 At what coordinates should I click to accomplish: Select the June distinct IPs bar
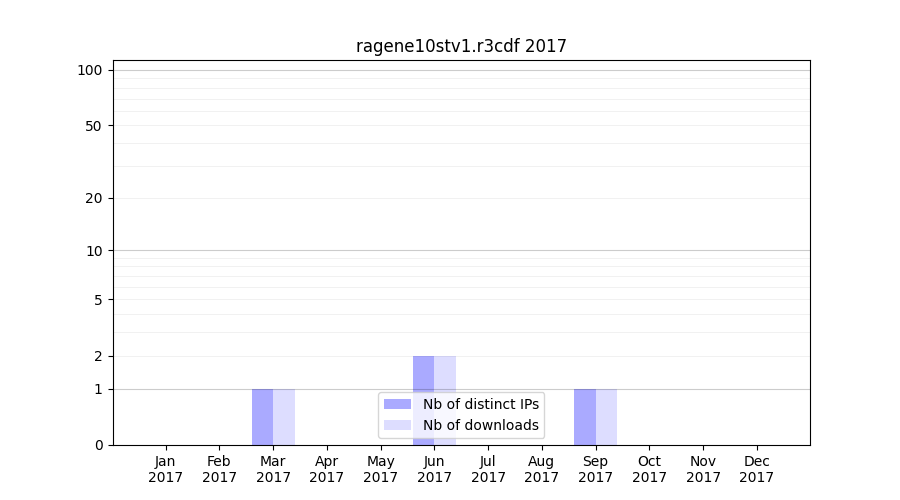(x=423, y=375)
